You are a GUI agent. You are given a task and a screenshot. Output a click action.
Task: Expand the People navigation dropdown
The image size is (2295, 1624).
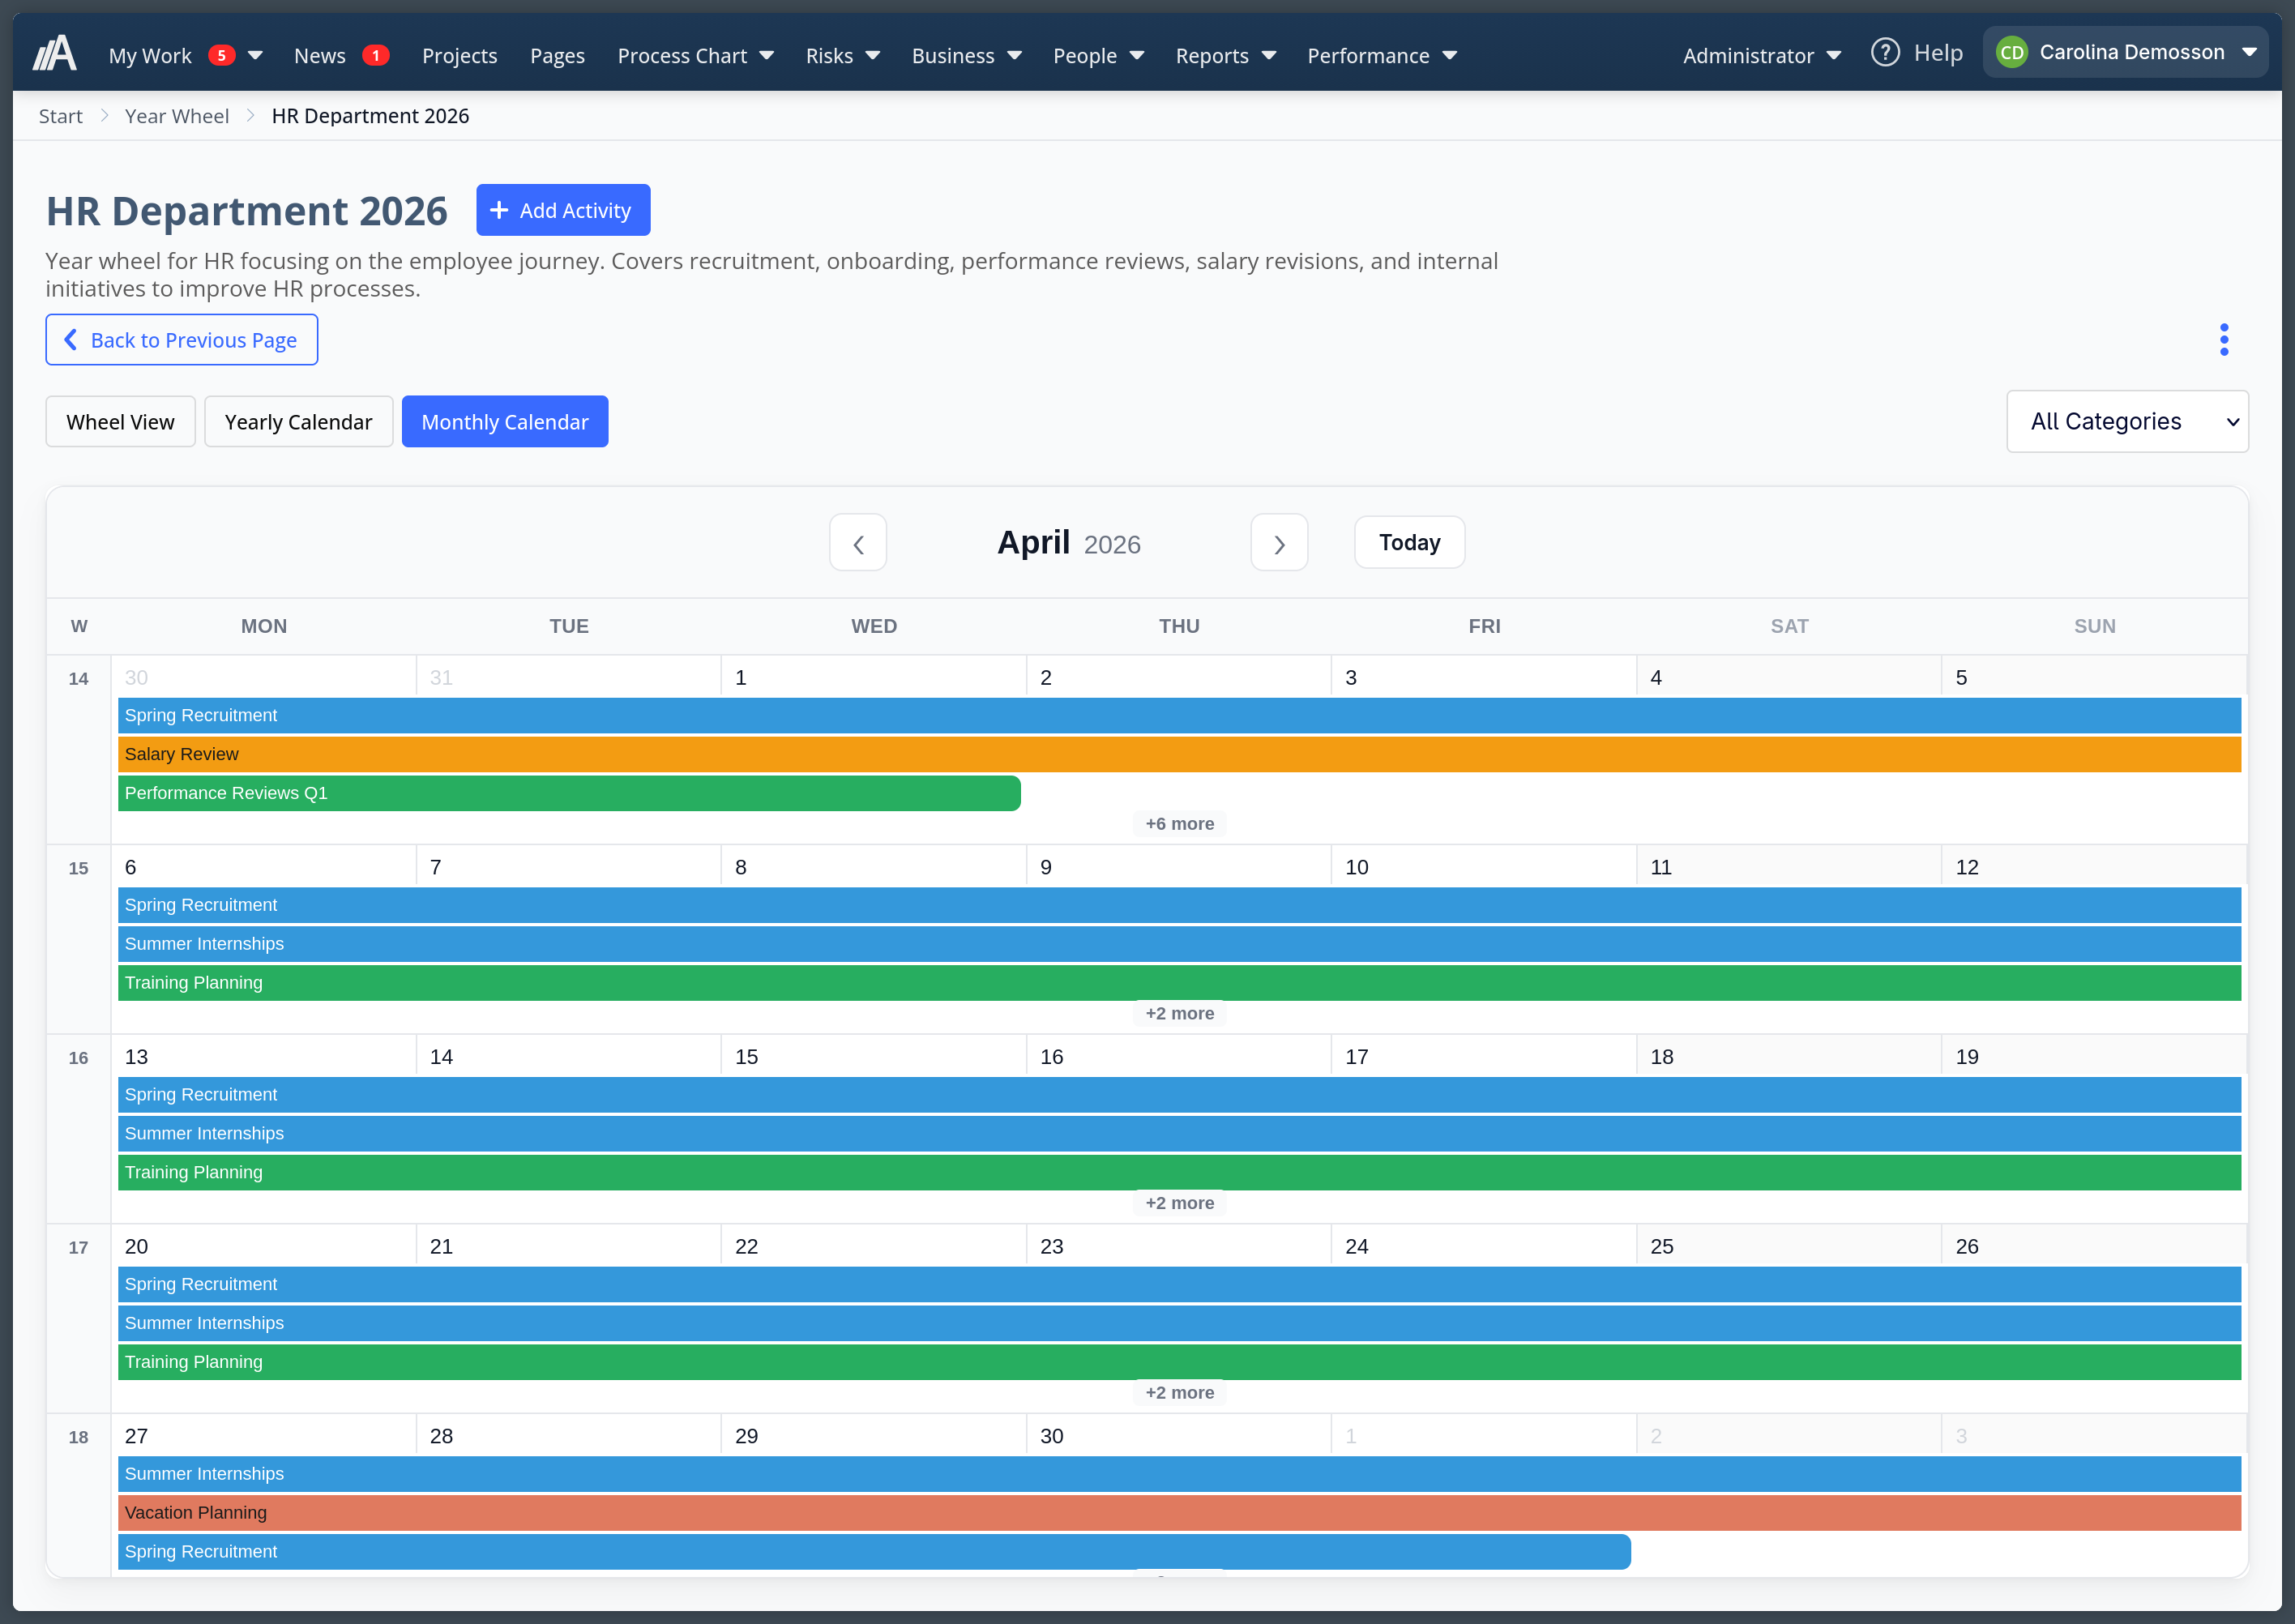[1098, 55]
